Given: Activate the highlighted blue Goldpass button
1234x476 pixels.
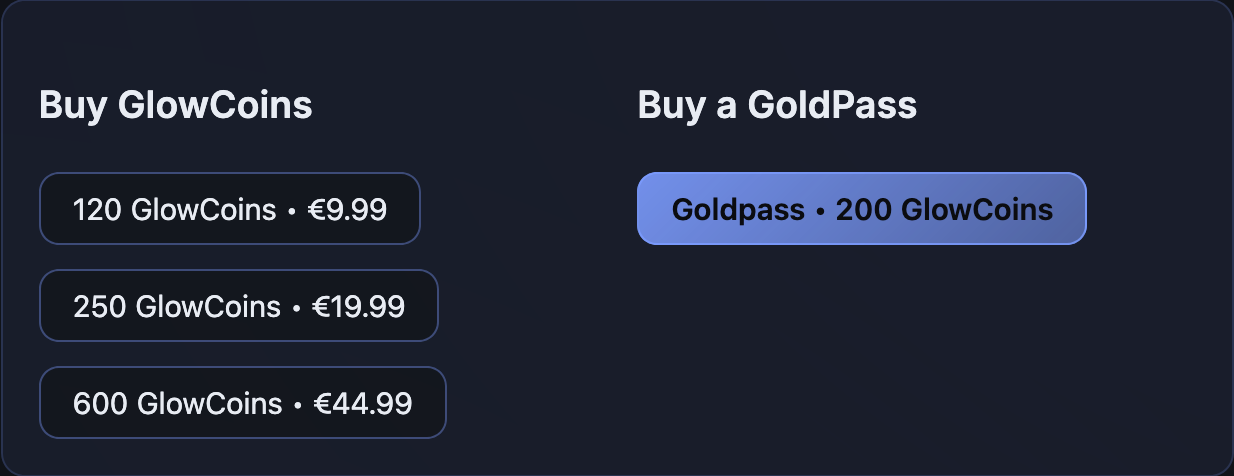Looking at the screenshot, I should point(861,209).
